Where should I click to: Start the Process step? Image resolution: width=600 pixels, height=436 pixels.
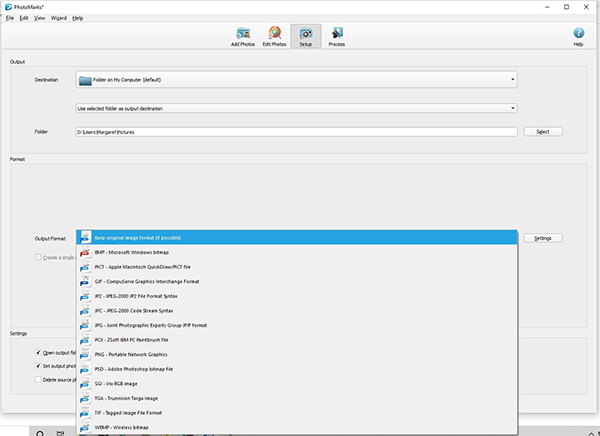[336, 36]
